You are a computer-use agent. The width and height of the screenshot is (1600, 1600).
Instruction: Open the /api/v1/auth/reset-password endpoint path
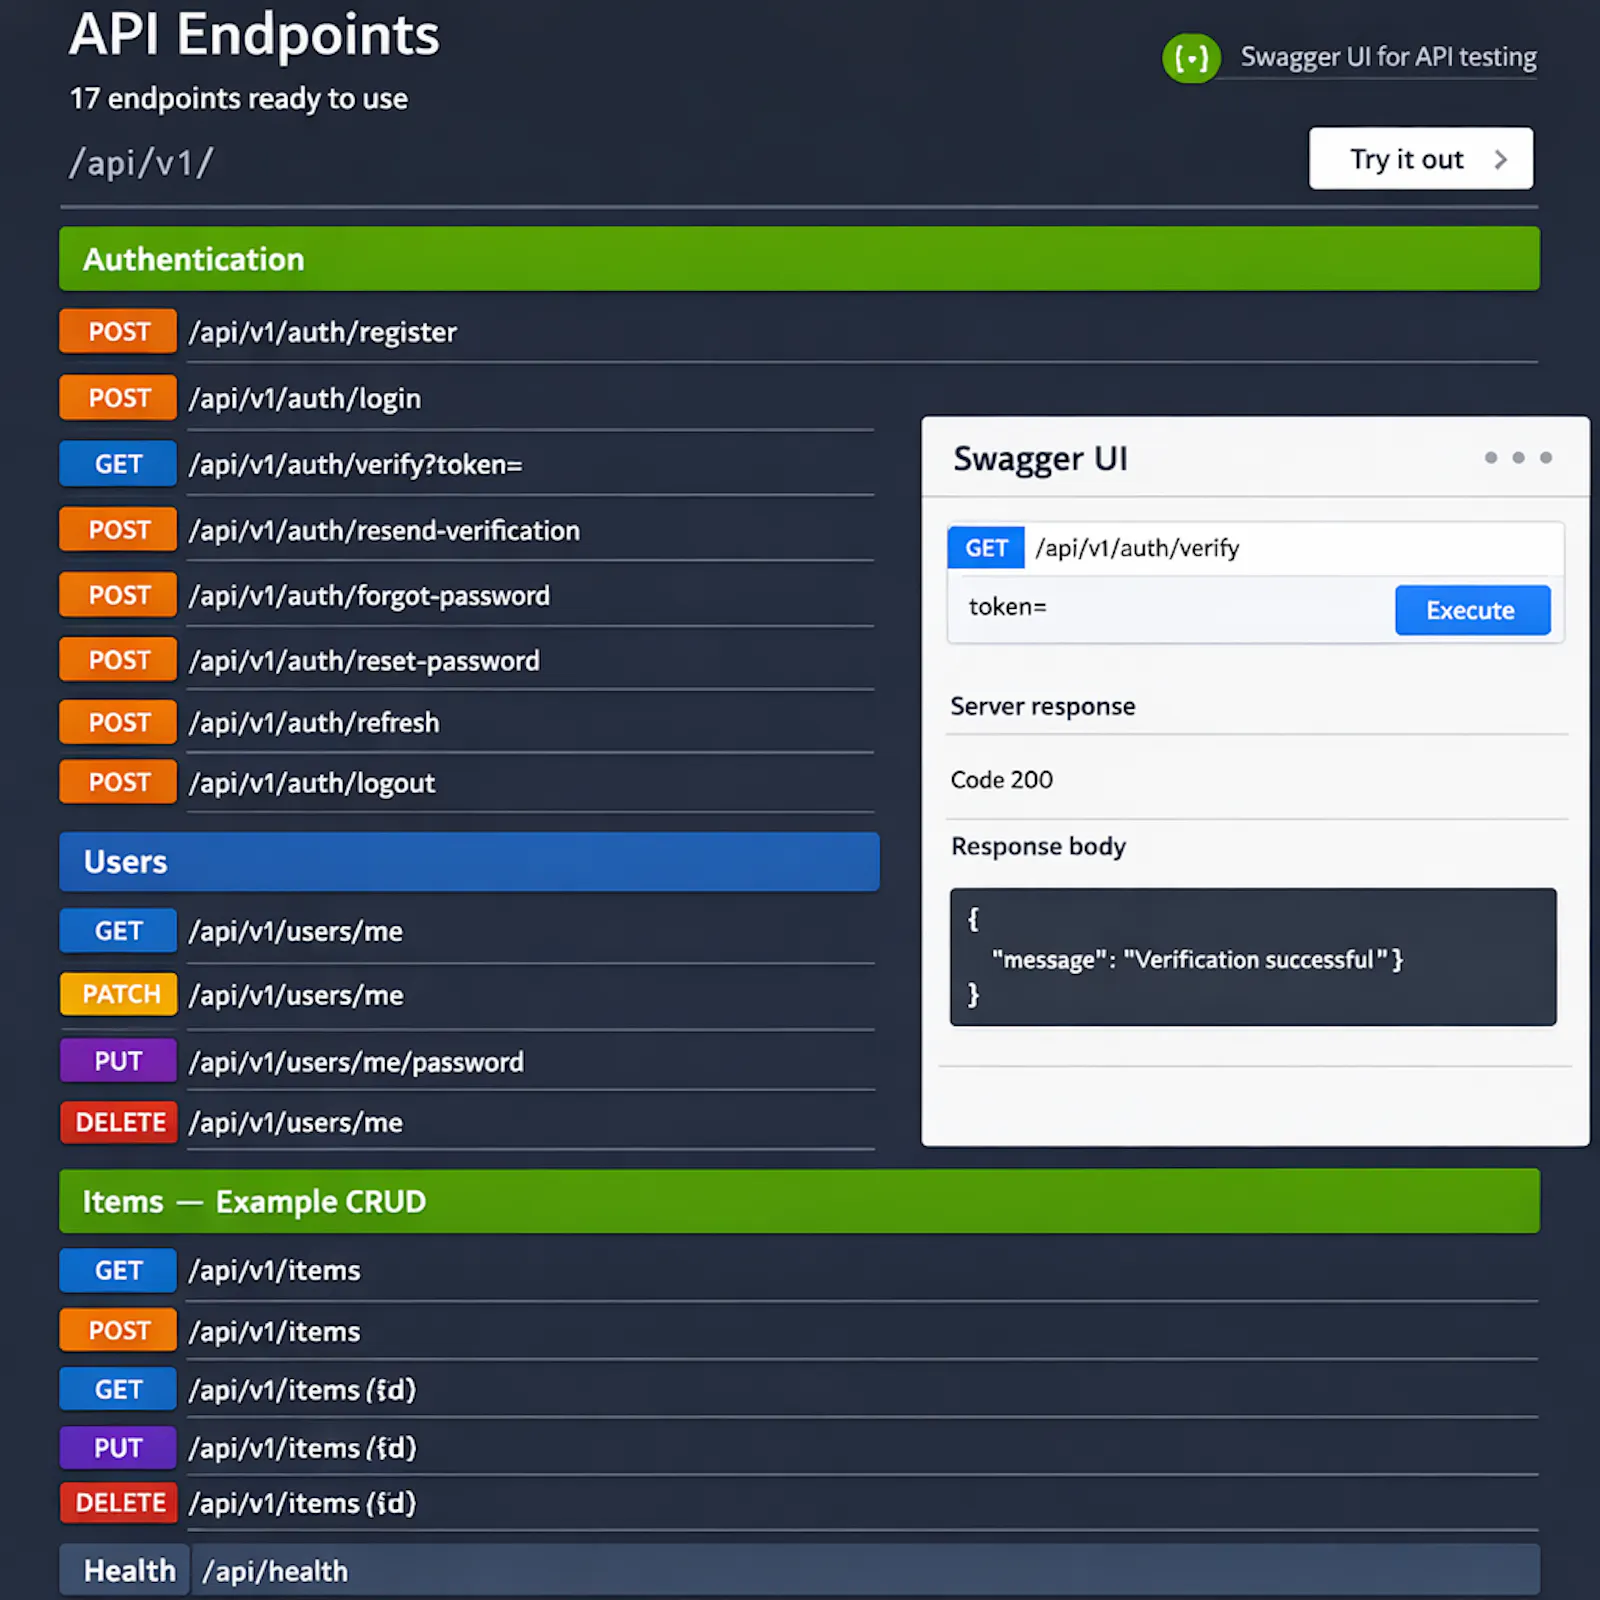pyautogui.click(x=365, y=661)
